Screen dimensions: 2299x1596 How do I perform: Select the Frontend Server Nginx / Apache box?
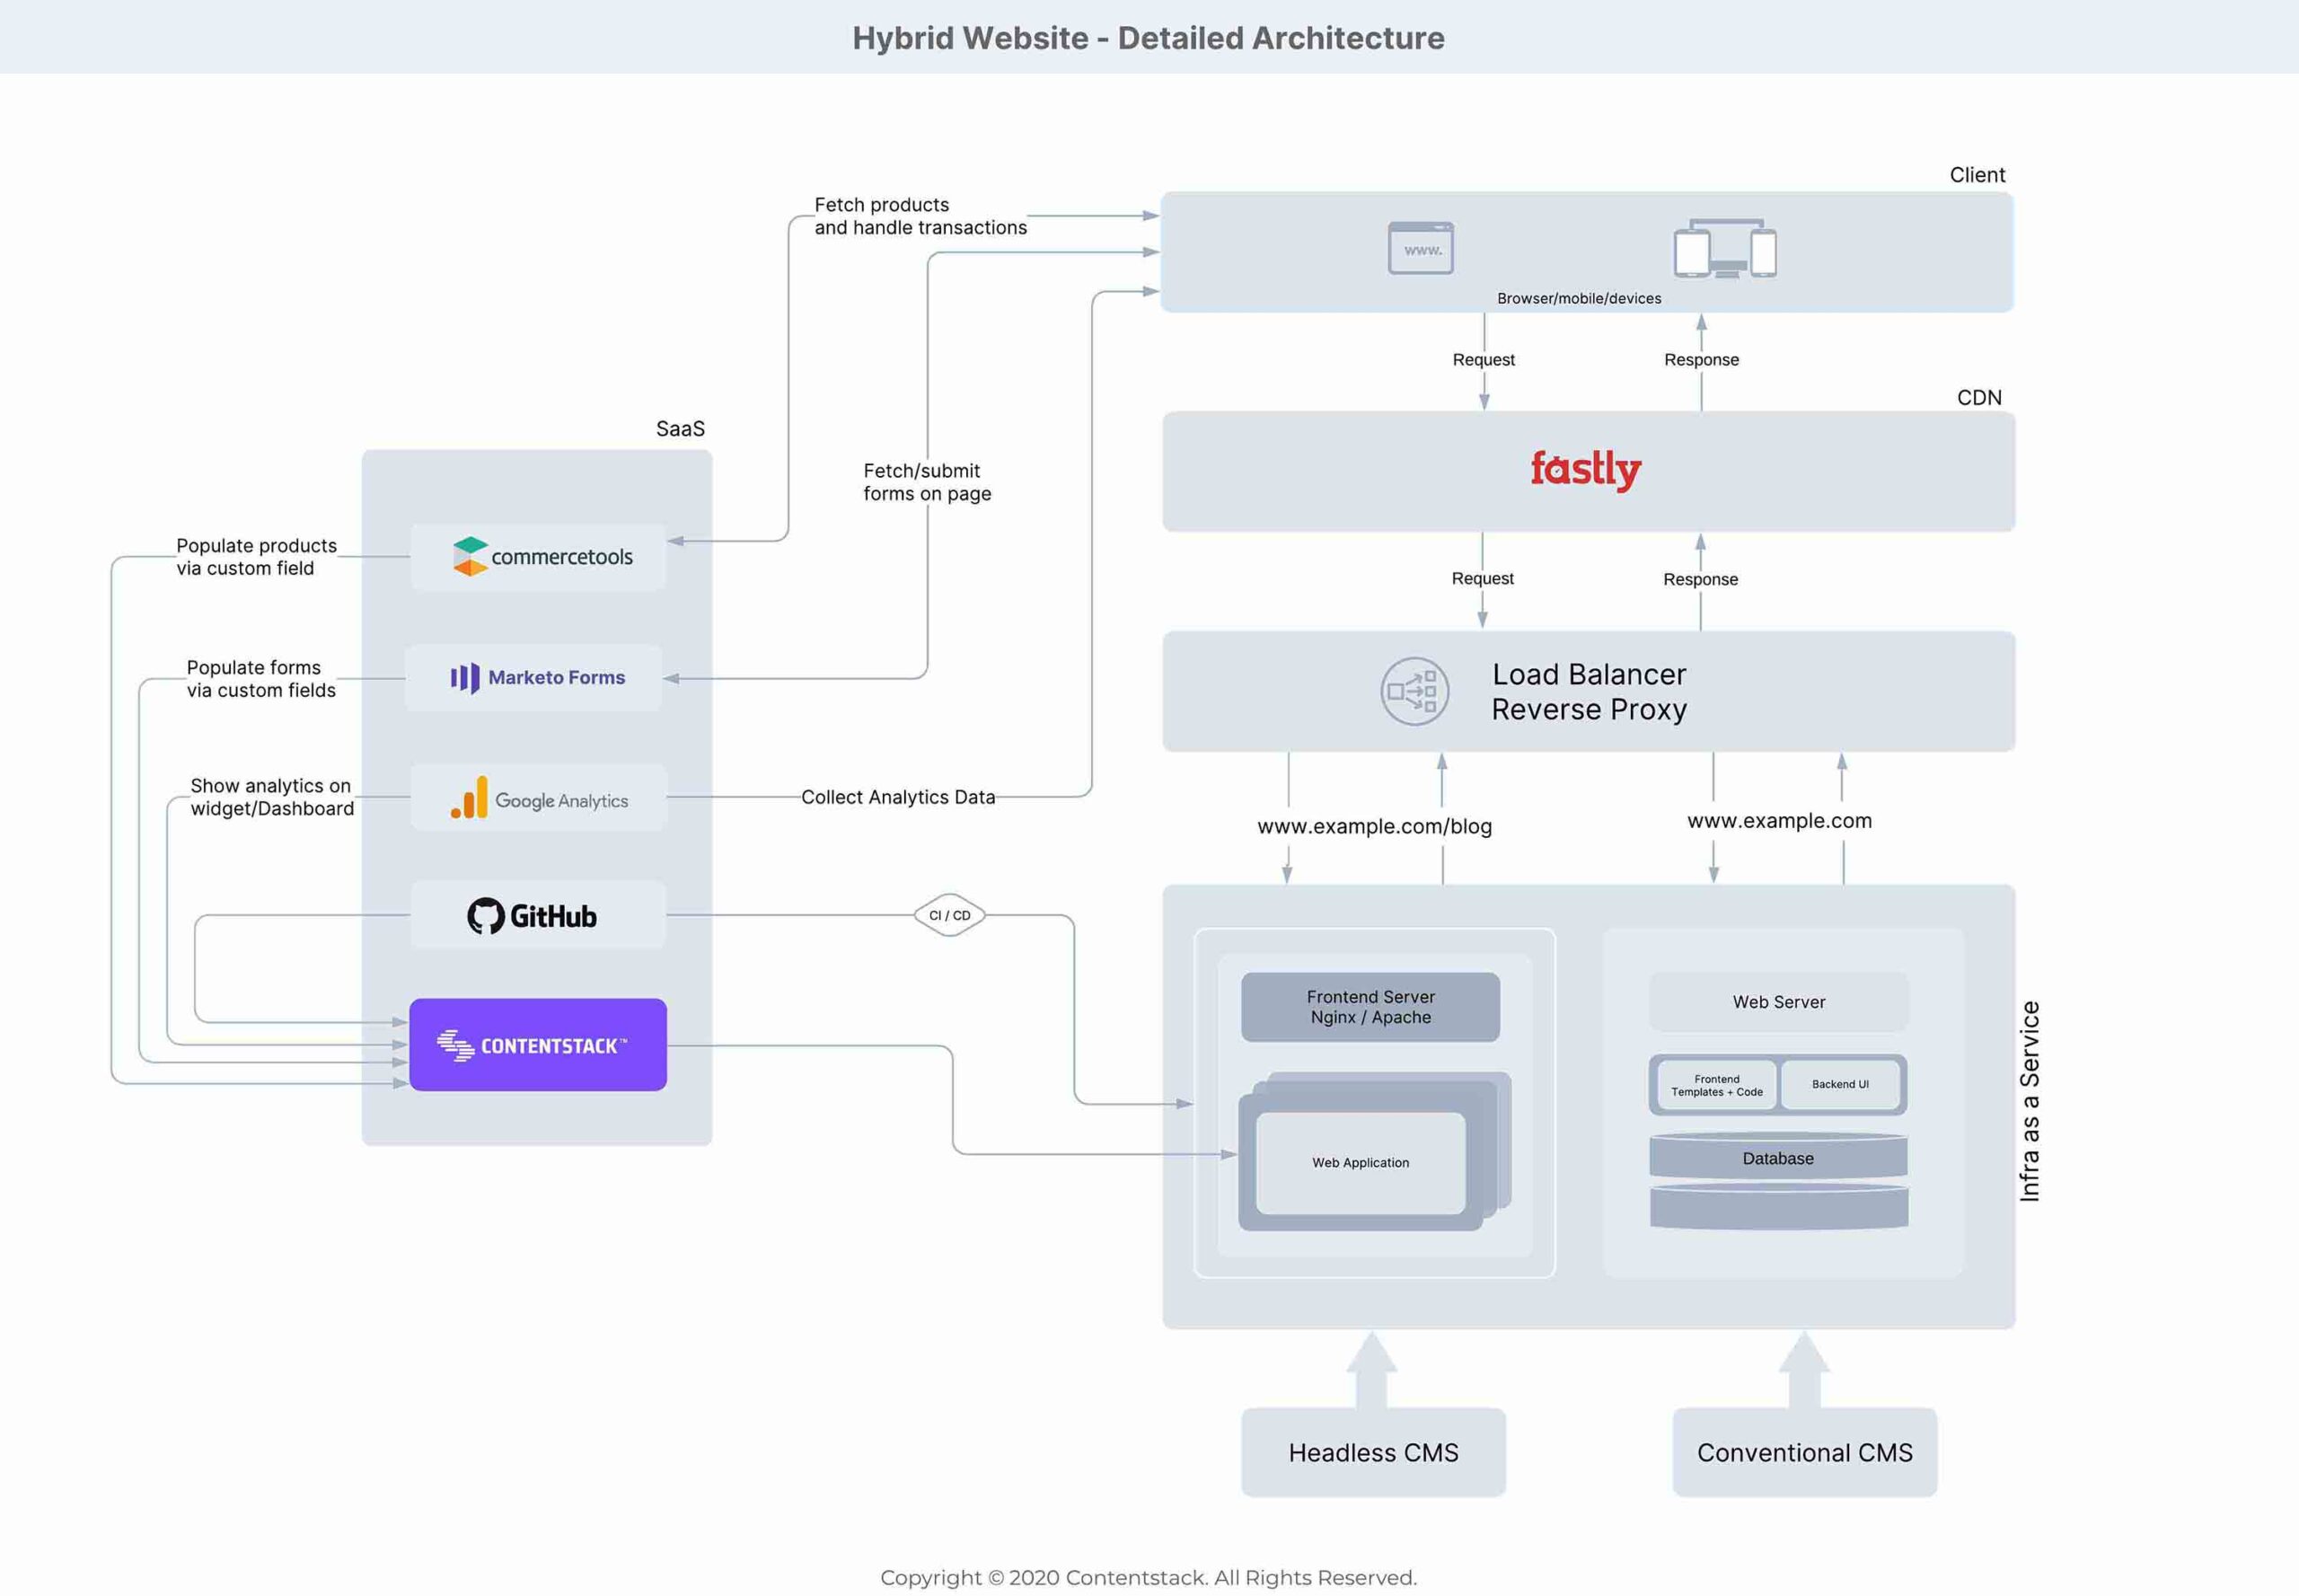[x=1370, y=1007]
